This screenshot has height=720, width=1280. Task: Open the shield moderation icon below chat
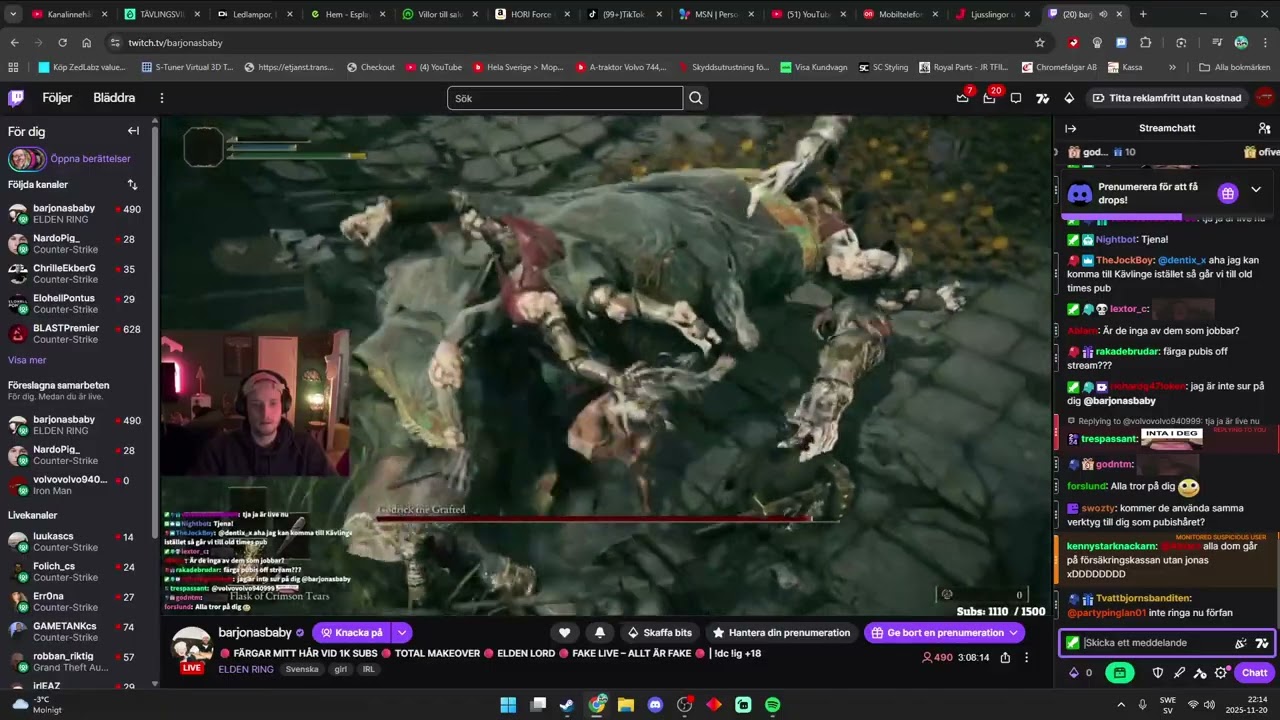click(x=1158, y=673)
